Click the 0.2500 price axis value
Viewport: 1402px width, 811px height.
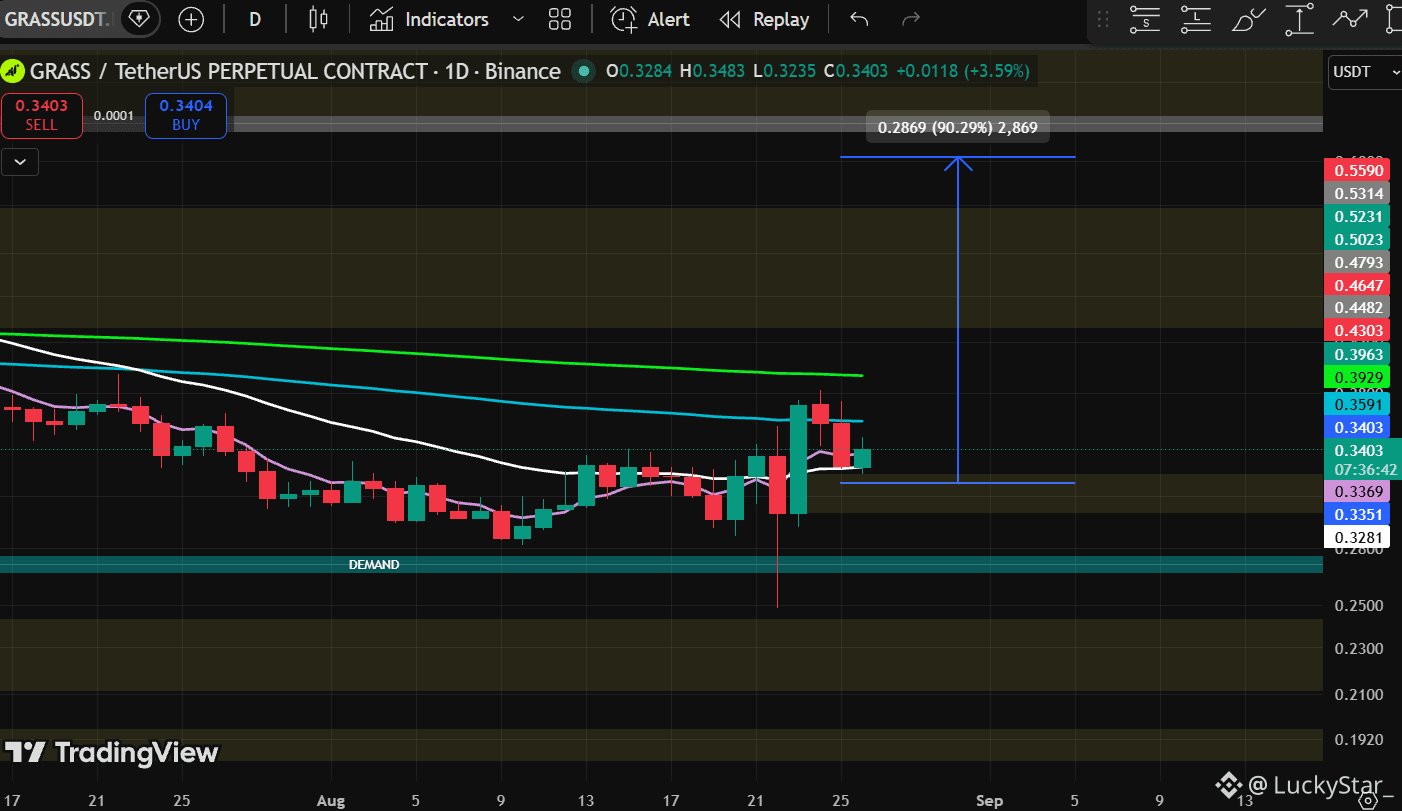click(1359, 606)
